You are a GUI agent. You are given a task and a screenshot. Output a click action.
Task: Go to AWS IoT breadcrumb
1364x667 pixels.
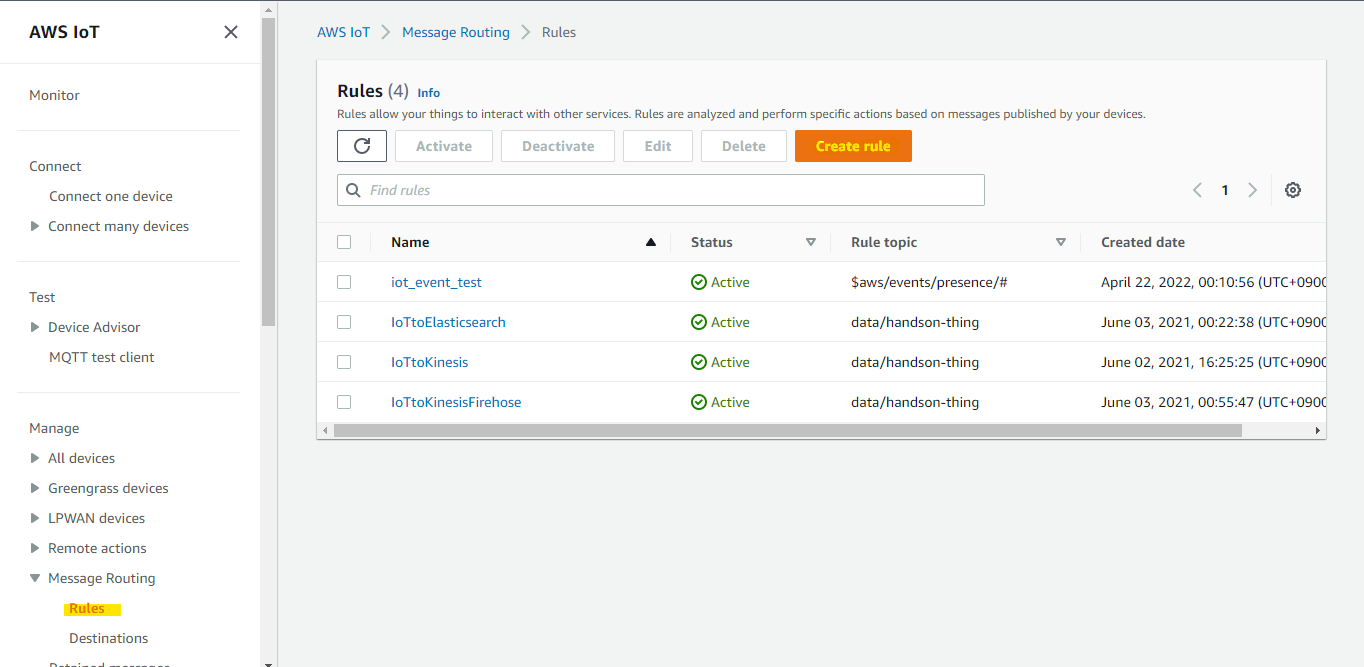click(x=343, y=32)
